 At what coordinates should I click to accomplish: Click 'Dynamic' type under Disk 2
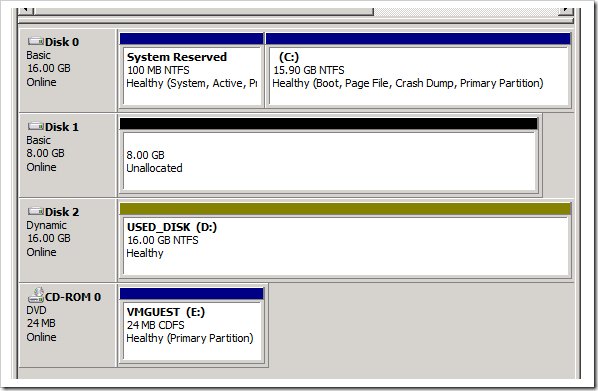pyautogui.click(x=46, y=226)
